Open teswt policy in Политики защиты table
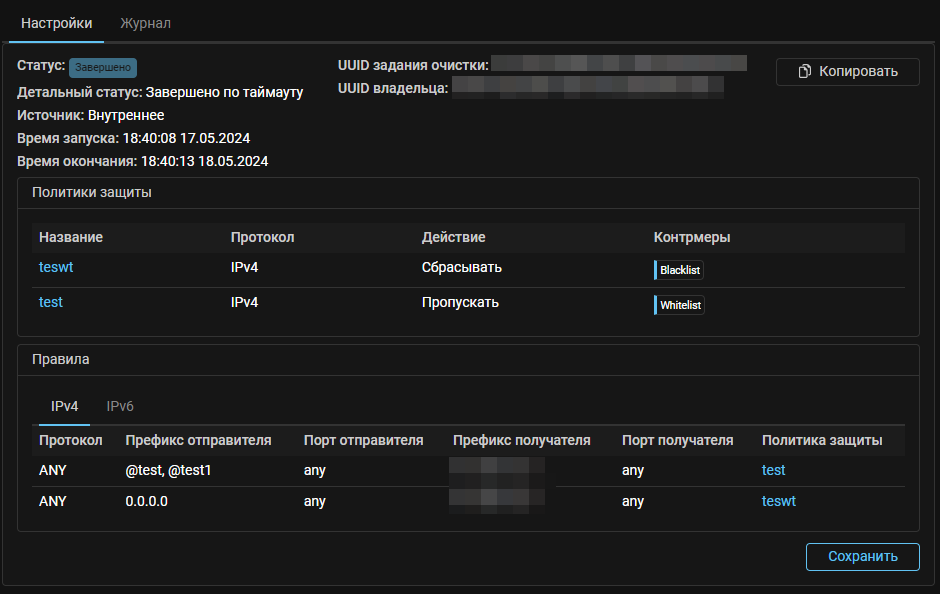Viewport: 940px width, 594px height. click(x=56, y=268)
